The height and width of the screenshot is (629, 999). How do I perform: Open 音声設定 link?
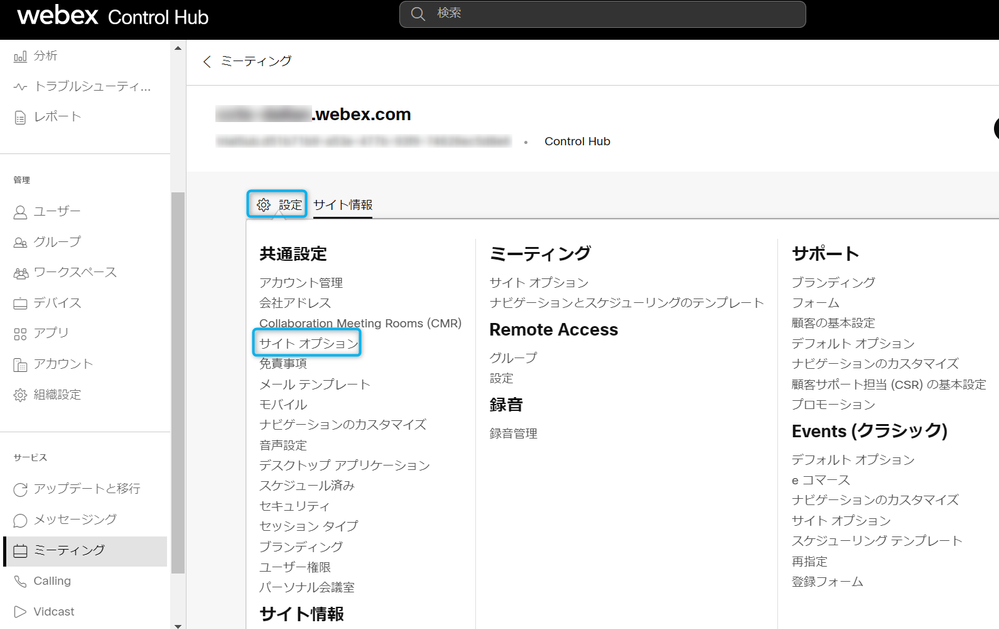pyautogui.click(x=283, y=445)
